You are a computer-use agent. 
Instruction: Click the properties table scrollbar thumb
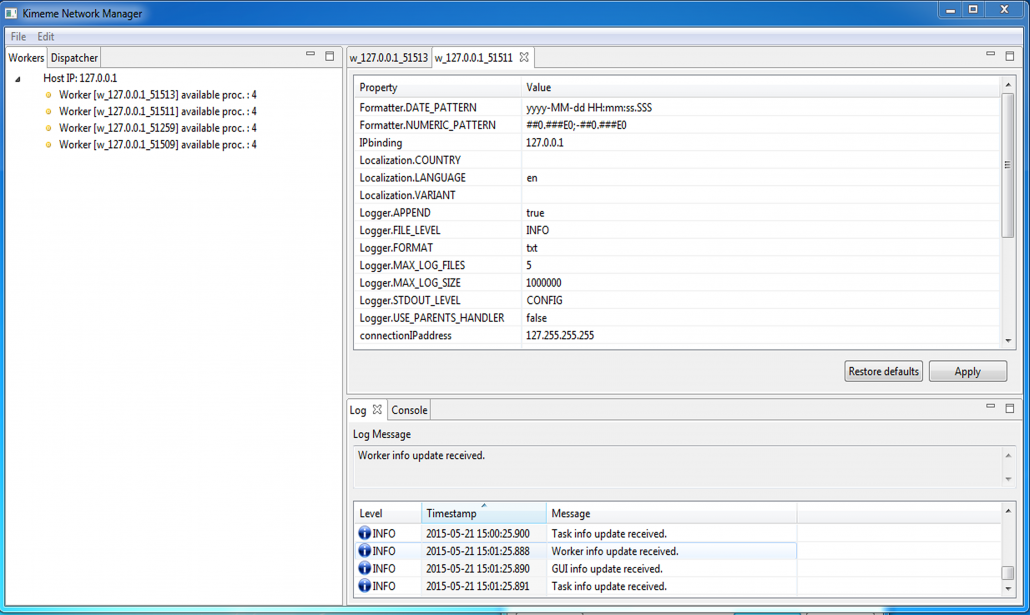click(1008, 165)
